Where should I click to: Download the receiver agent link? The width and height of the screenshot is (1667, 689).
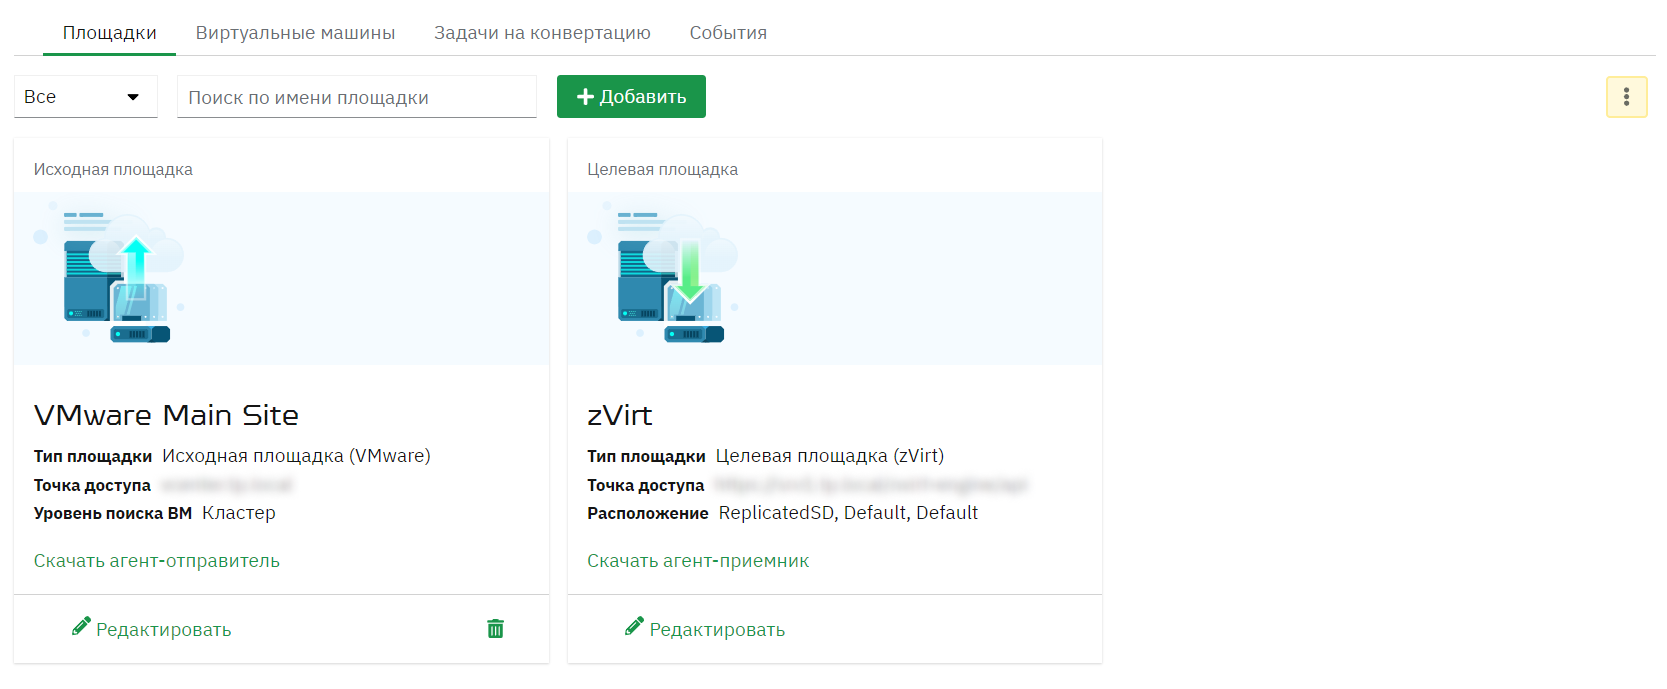tap(698, 561)
